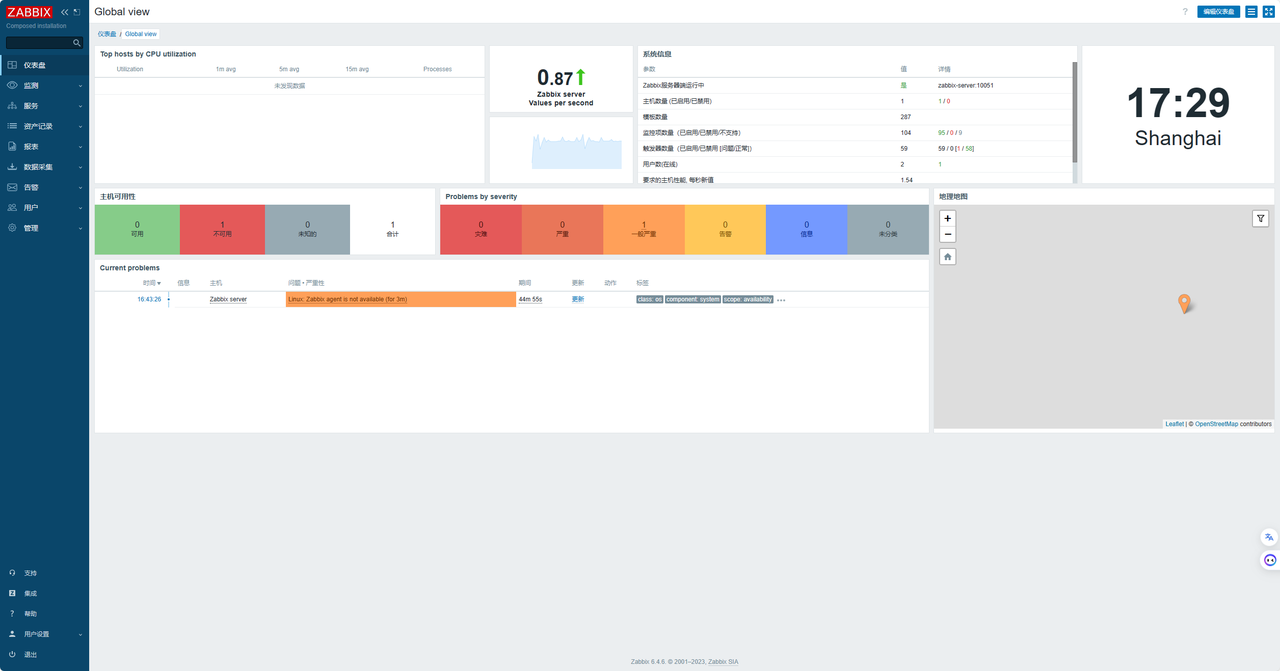
Task: Click the 未分类 not classified severity tile
Action: click(888, 229)
